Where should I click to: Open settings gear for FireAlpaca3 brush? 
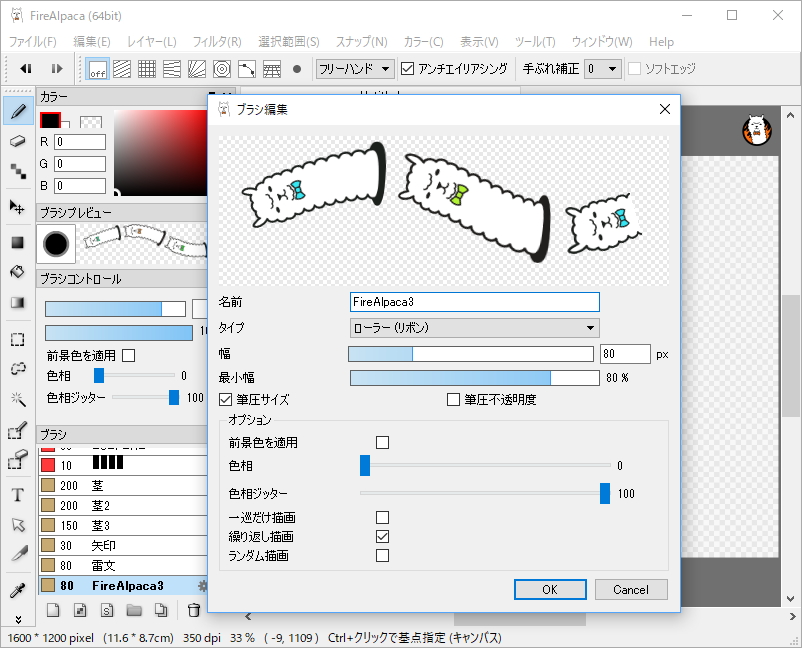coord(203,586)
